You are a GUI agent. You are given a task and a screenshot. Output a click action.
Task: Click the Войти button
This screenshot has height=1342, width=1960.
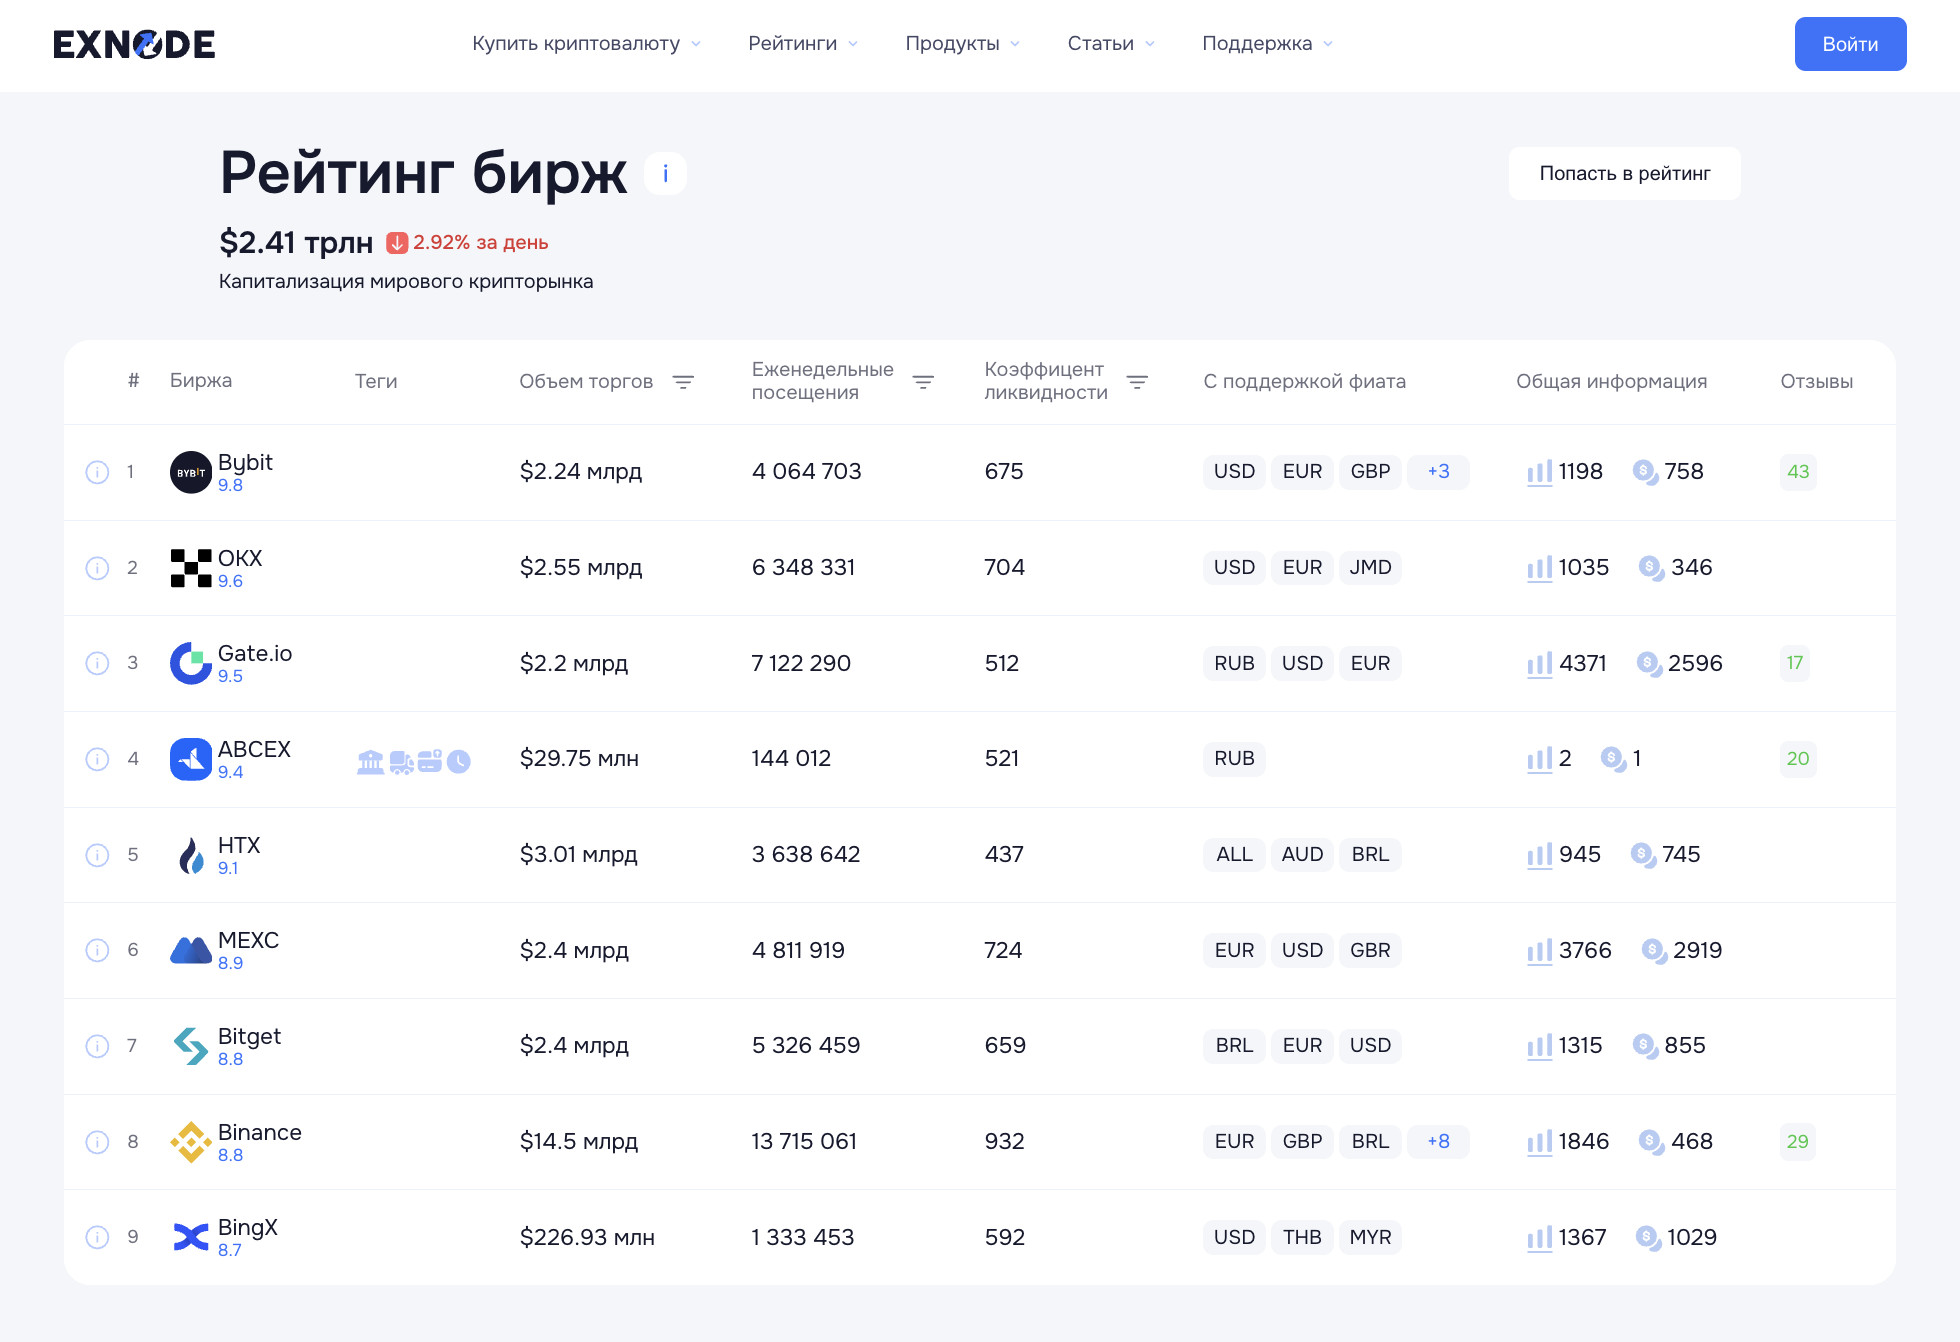pyautogui.click(x=1850, y=44)
